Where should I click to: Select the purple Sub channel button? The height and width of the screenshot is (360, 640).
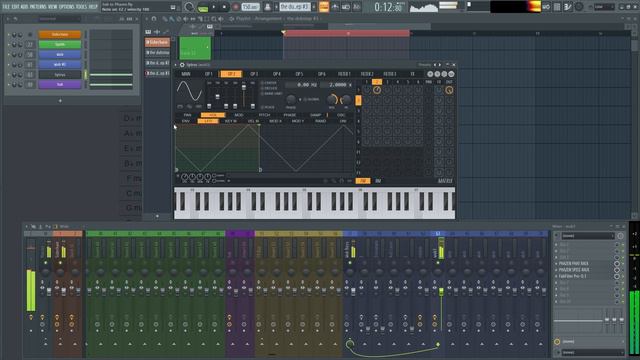pos(60,84)
